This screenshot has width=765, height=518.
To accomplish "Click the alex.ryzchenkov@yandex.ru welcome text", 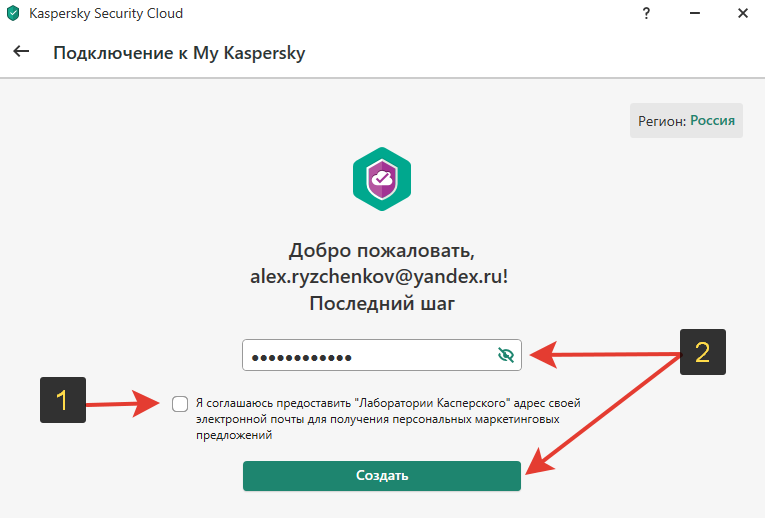I will 379,277.
